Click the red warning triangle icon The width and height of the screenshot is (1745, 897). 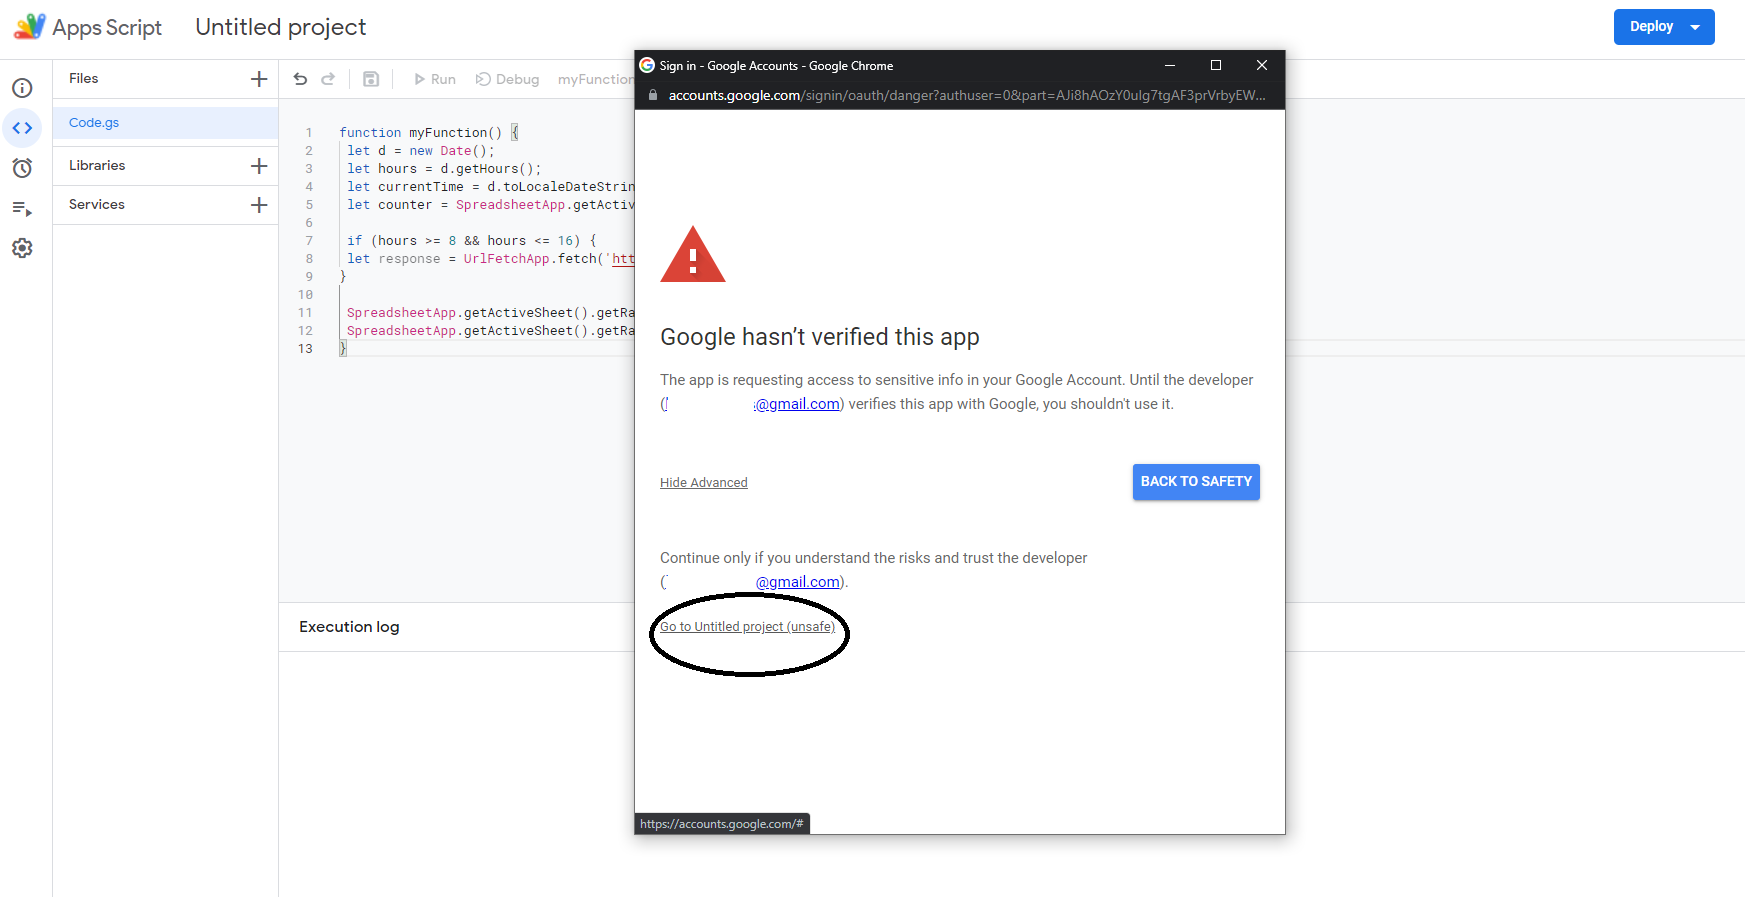[693, 254]
